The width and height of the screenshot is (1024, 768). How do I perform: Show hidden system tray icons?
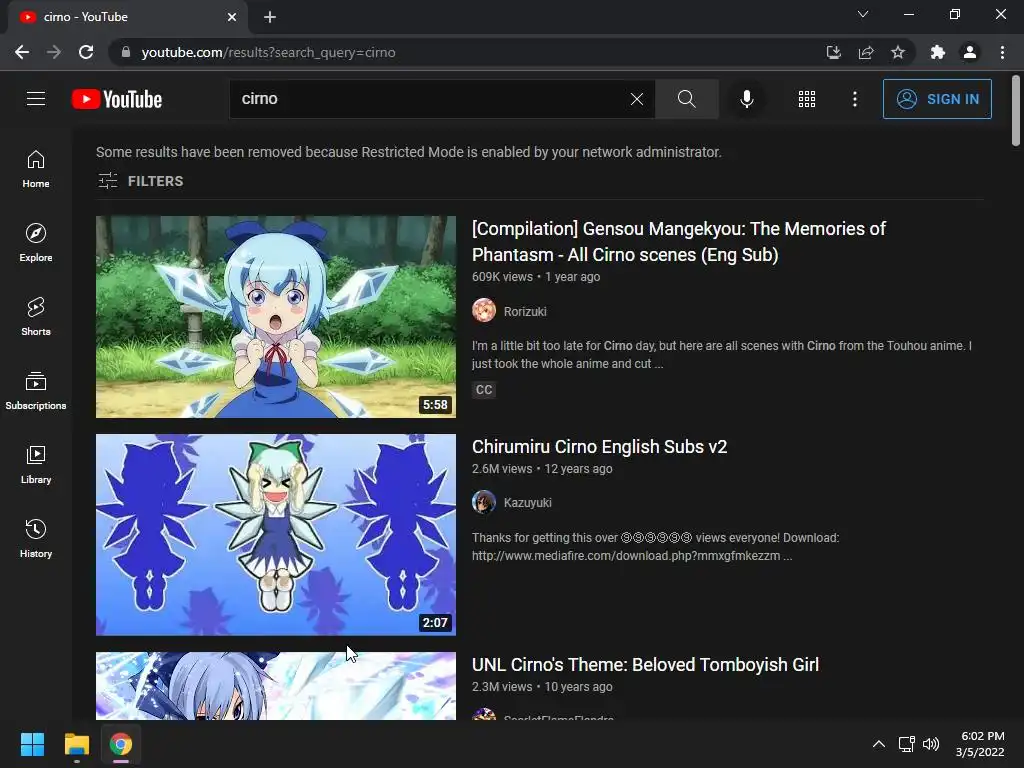[x=879, y=744]
